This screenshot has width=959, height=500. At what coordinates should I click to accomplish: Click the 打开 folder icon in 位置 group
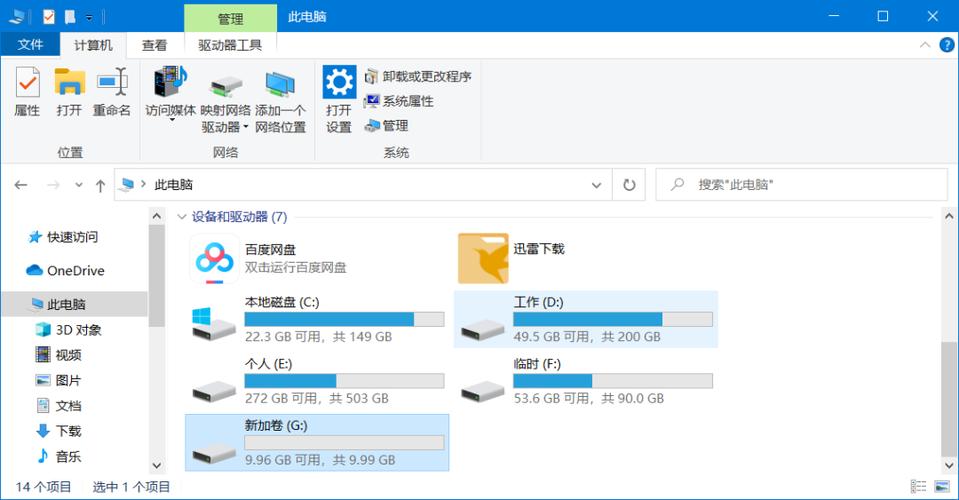69,83
